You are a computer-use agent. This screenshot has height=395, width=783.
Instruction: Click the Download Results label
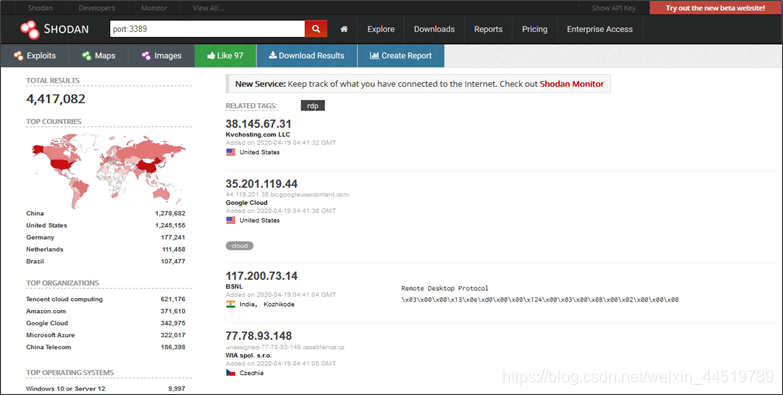coord(312,55)
